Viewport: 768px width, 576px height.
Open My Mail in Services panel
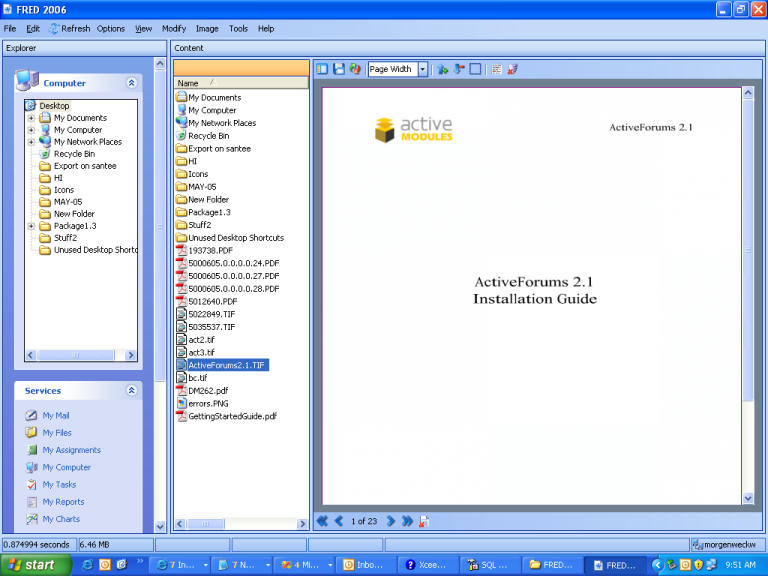55,415
